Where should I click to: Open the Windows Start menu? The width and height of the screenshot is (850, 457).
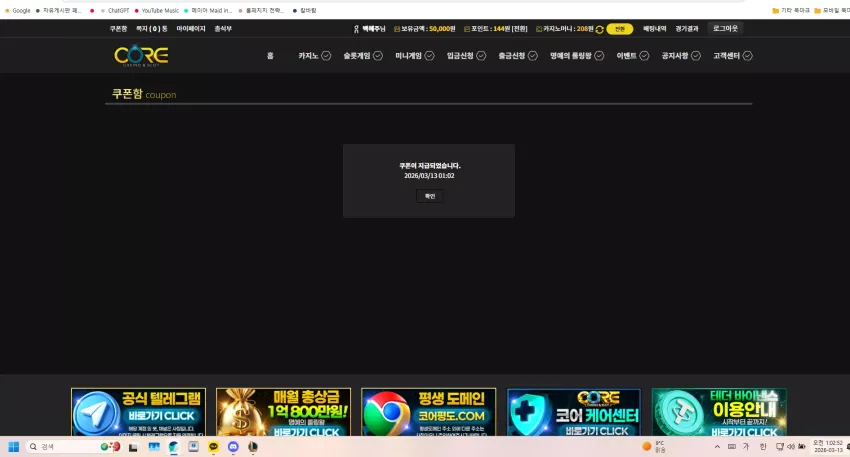[14, 447]
